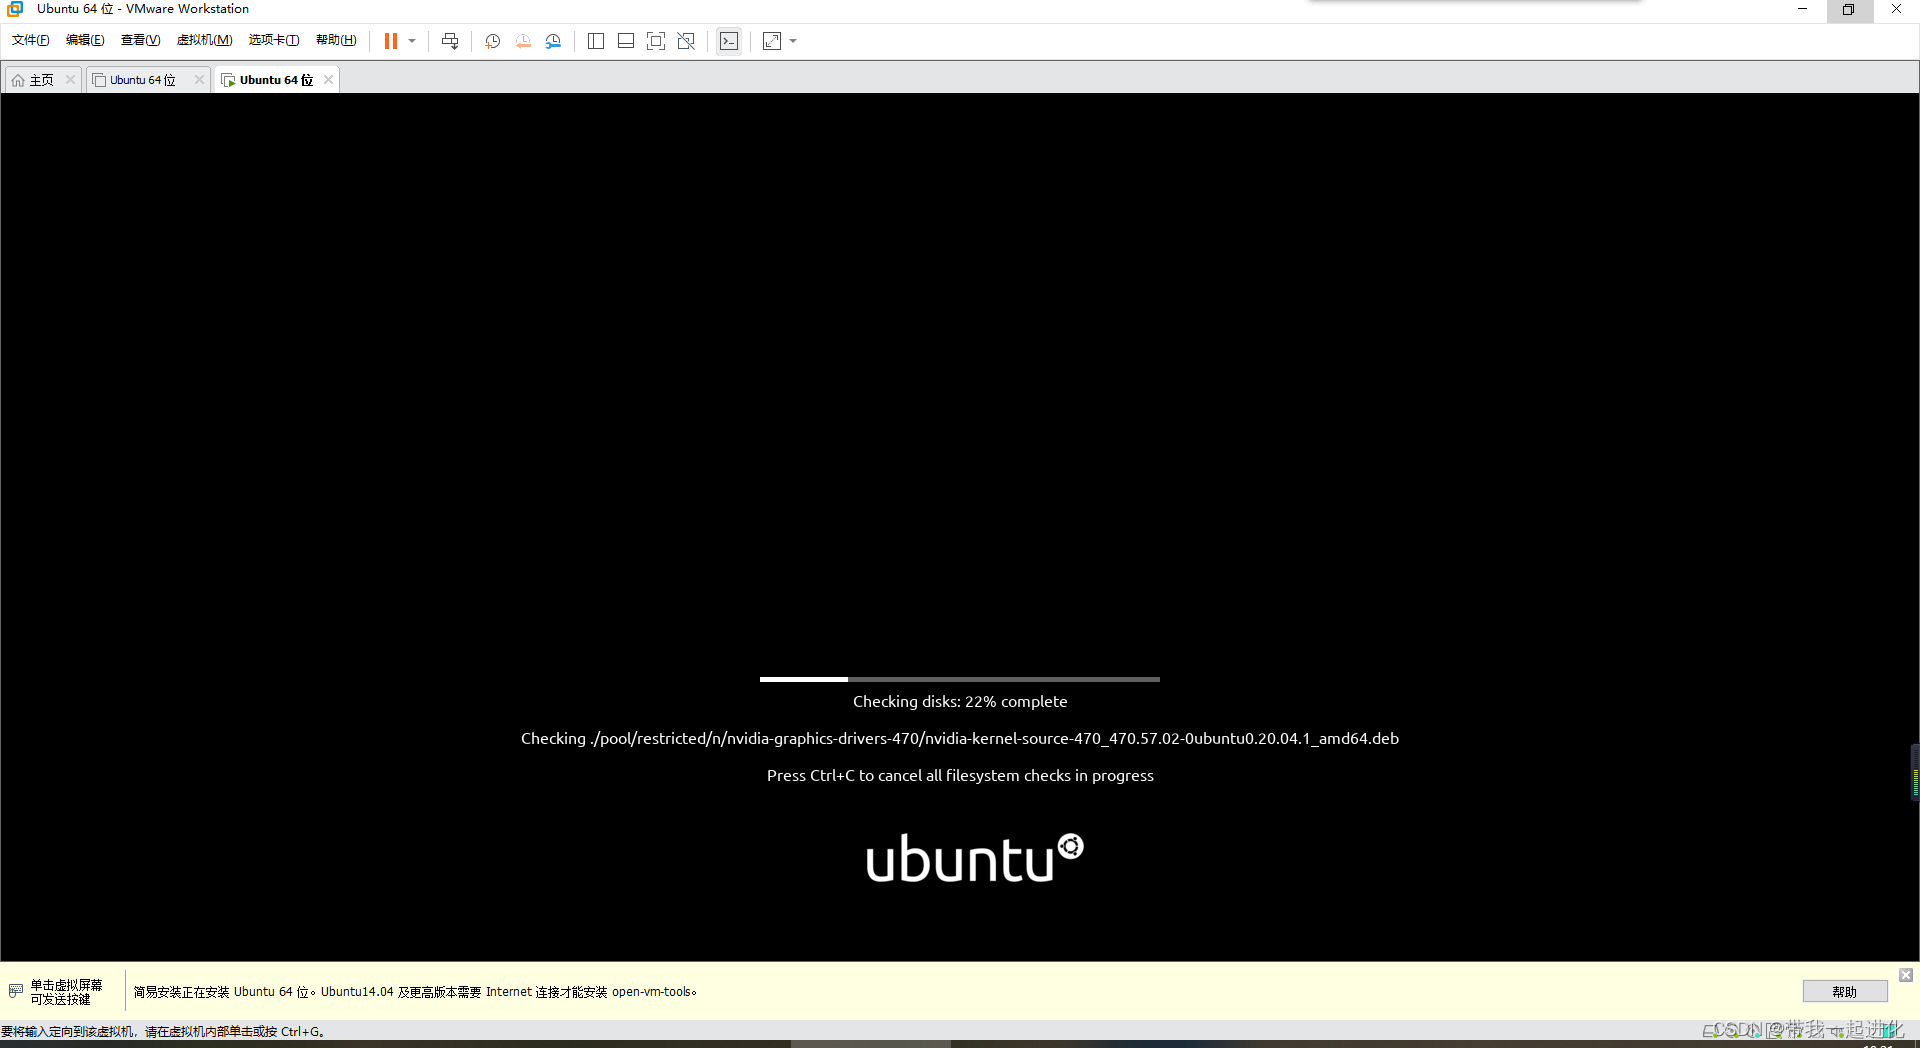The width and height of the screenshot is (1920, 1048).
Task: Open the 选项卡(T) menu
Action: [x=274, y=40]
